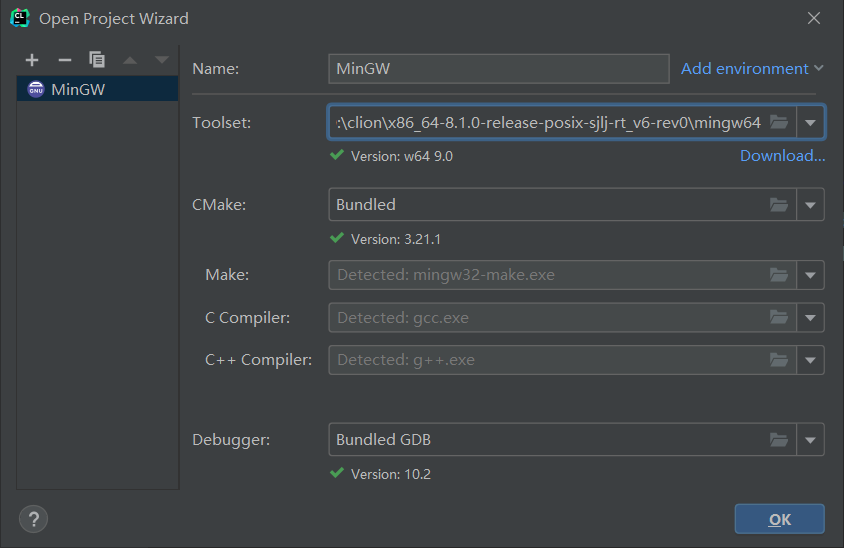Browse folder for C++ Compiler
844x548 pixels.
pos(779,360)
